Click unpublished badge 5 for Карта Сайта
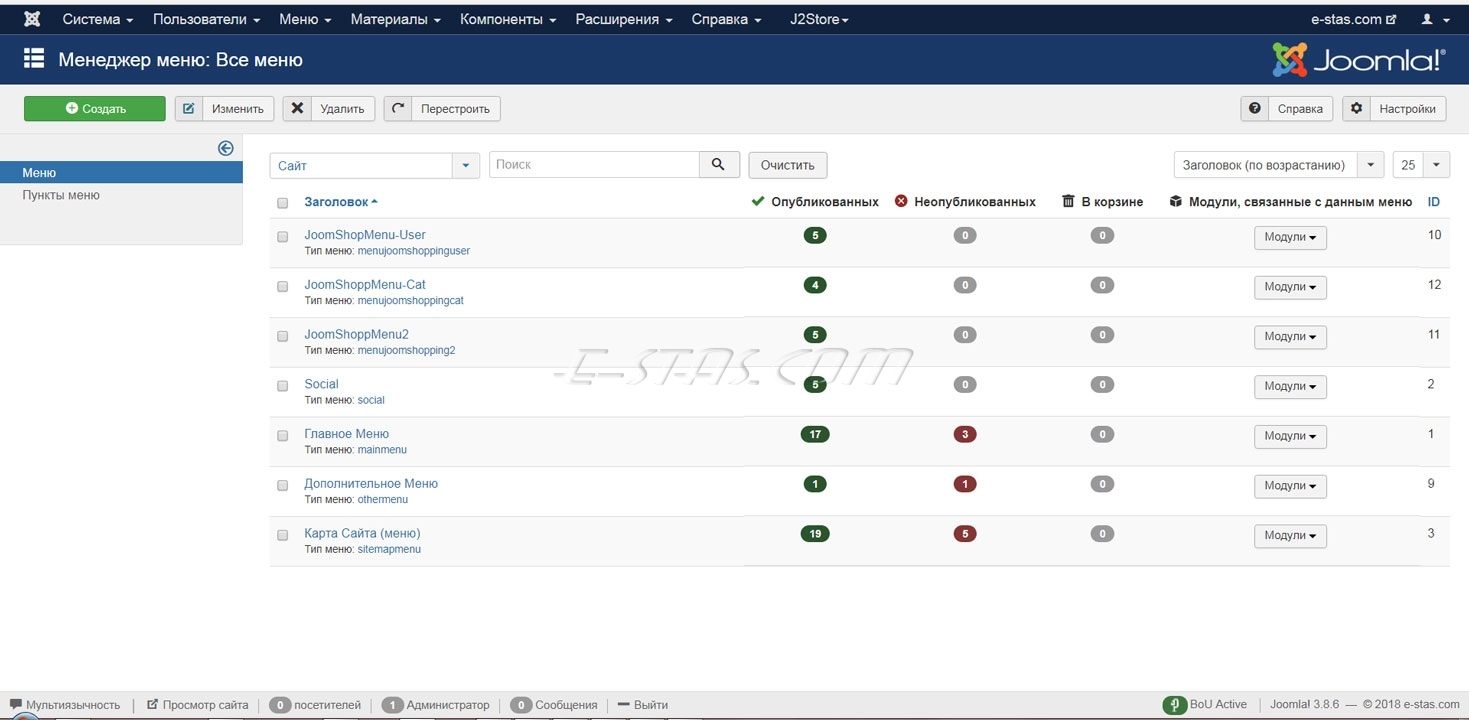This screenshot has height=720, width=1469. tap(965, 533)
